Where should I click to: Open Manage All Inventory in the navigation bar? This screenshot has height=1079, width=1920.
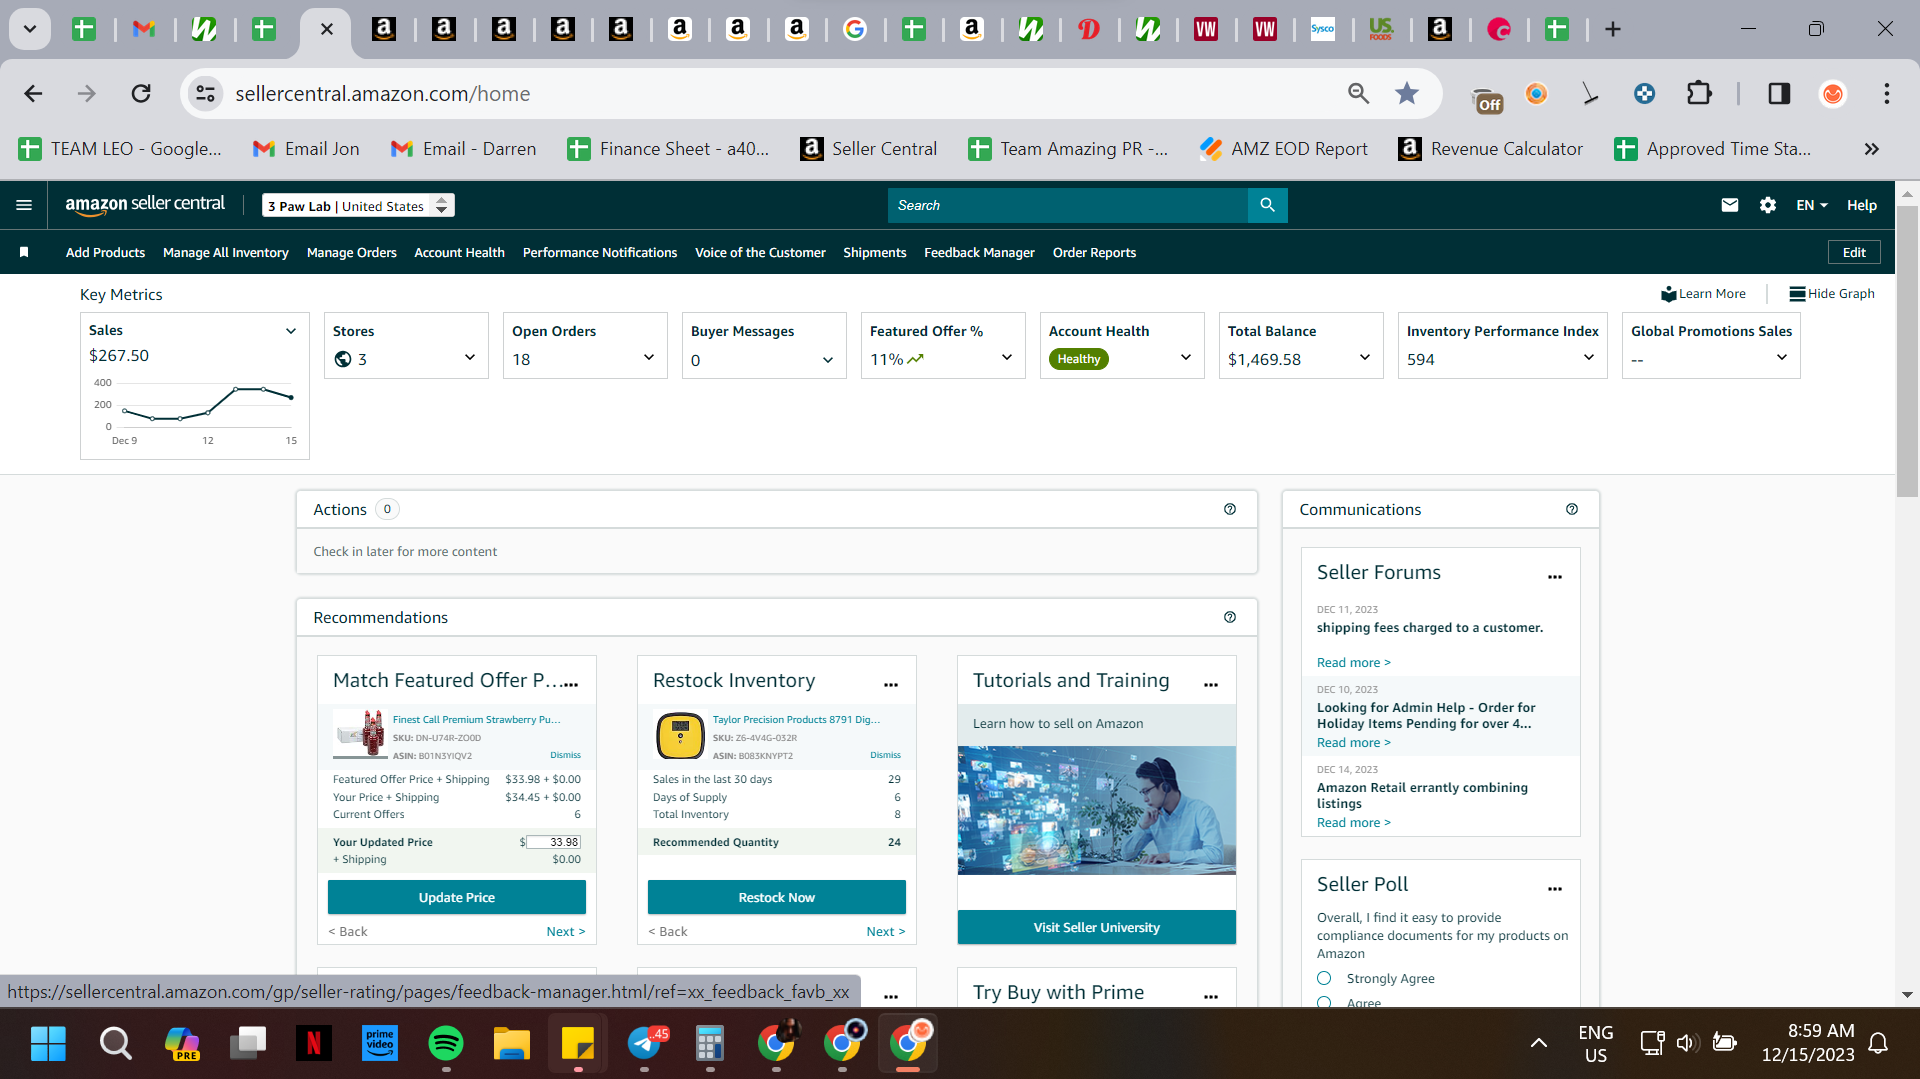[226, 252]
